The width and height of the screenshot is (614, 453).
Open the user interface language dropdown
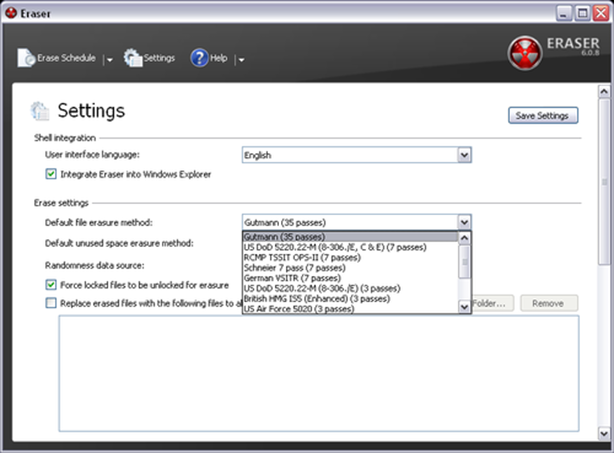point(464,155)
